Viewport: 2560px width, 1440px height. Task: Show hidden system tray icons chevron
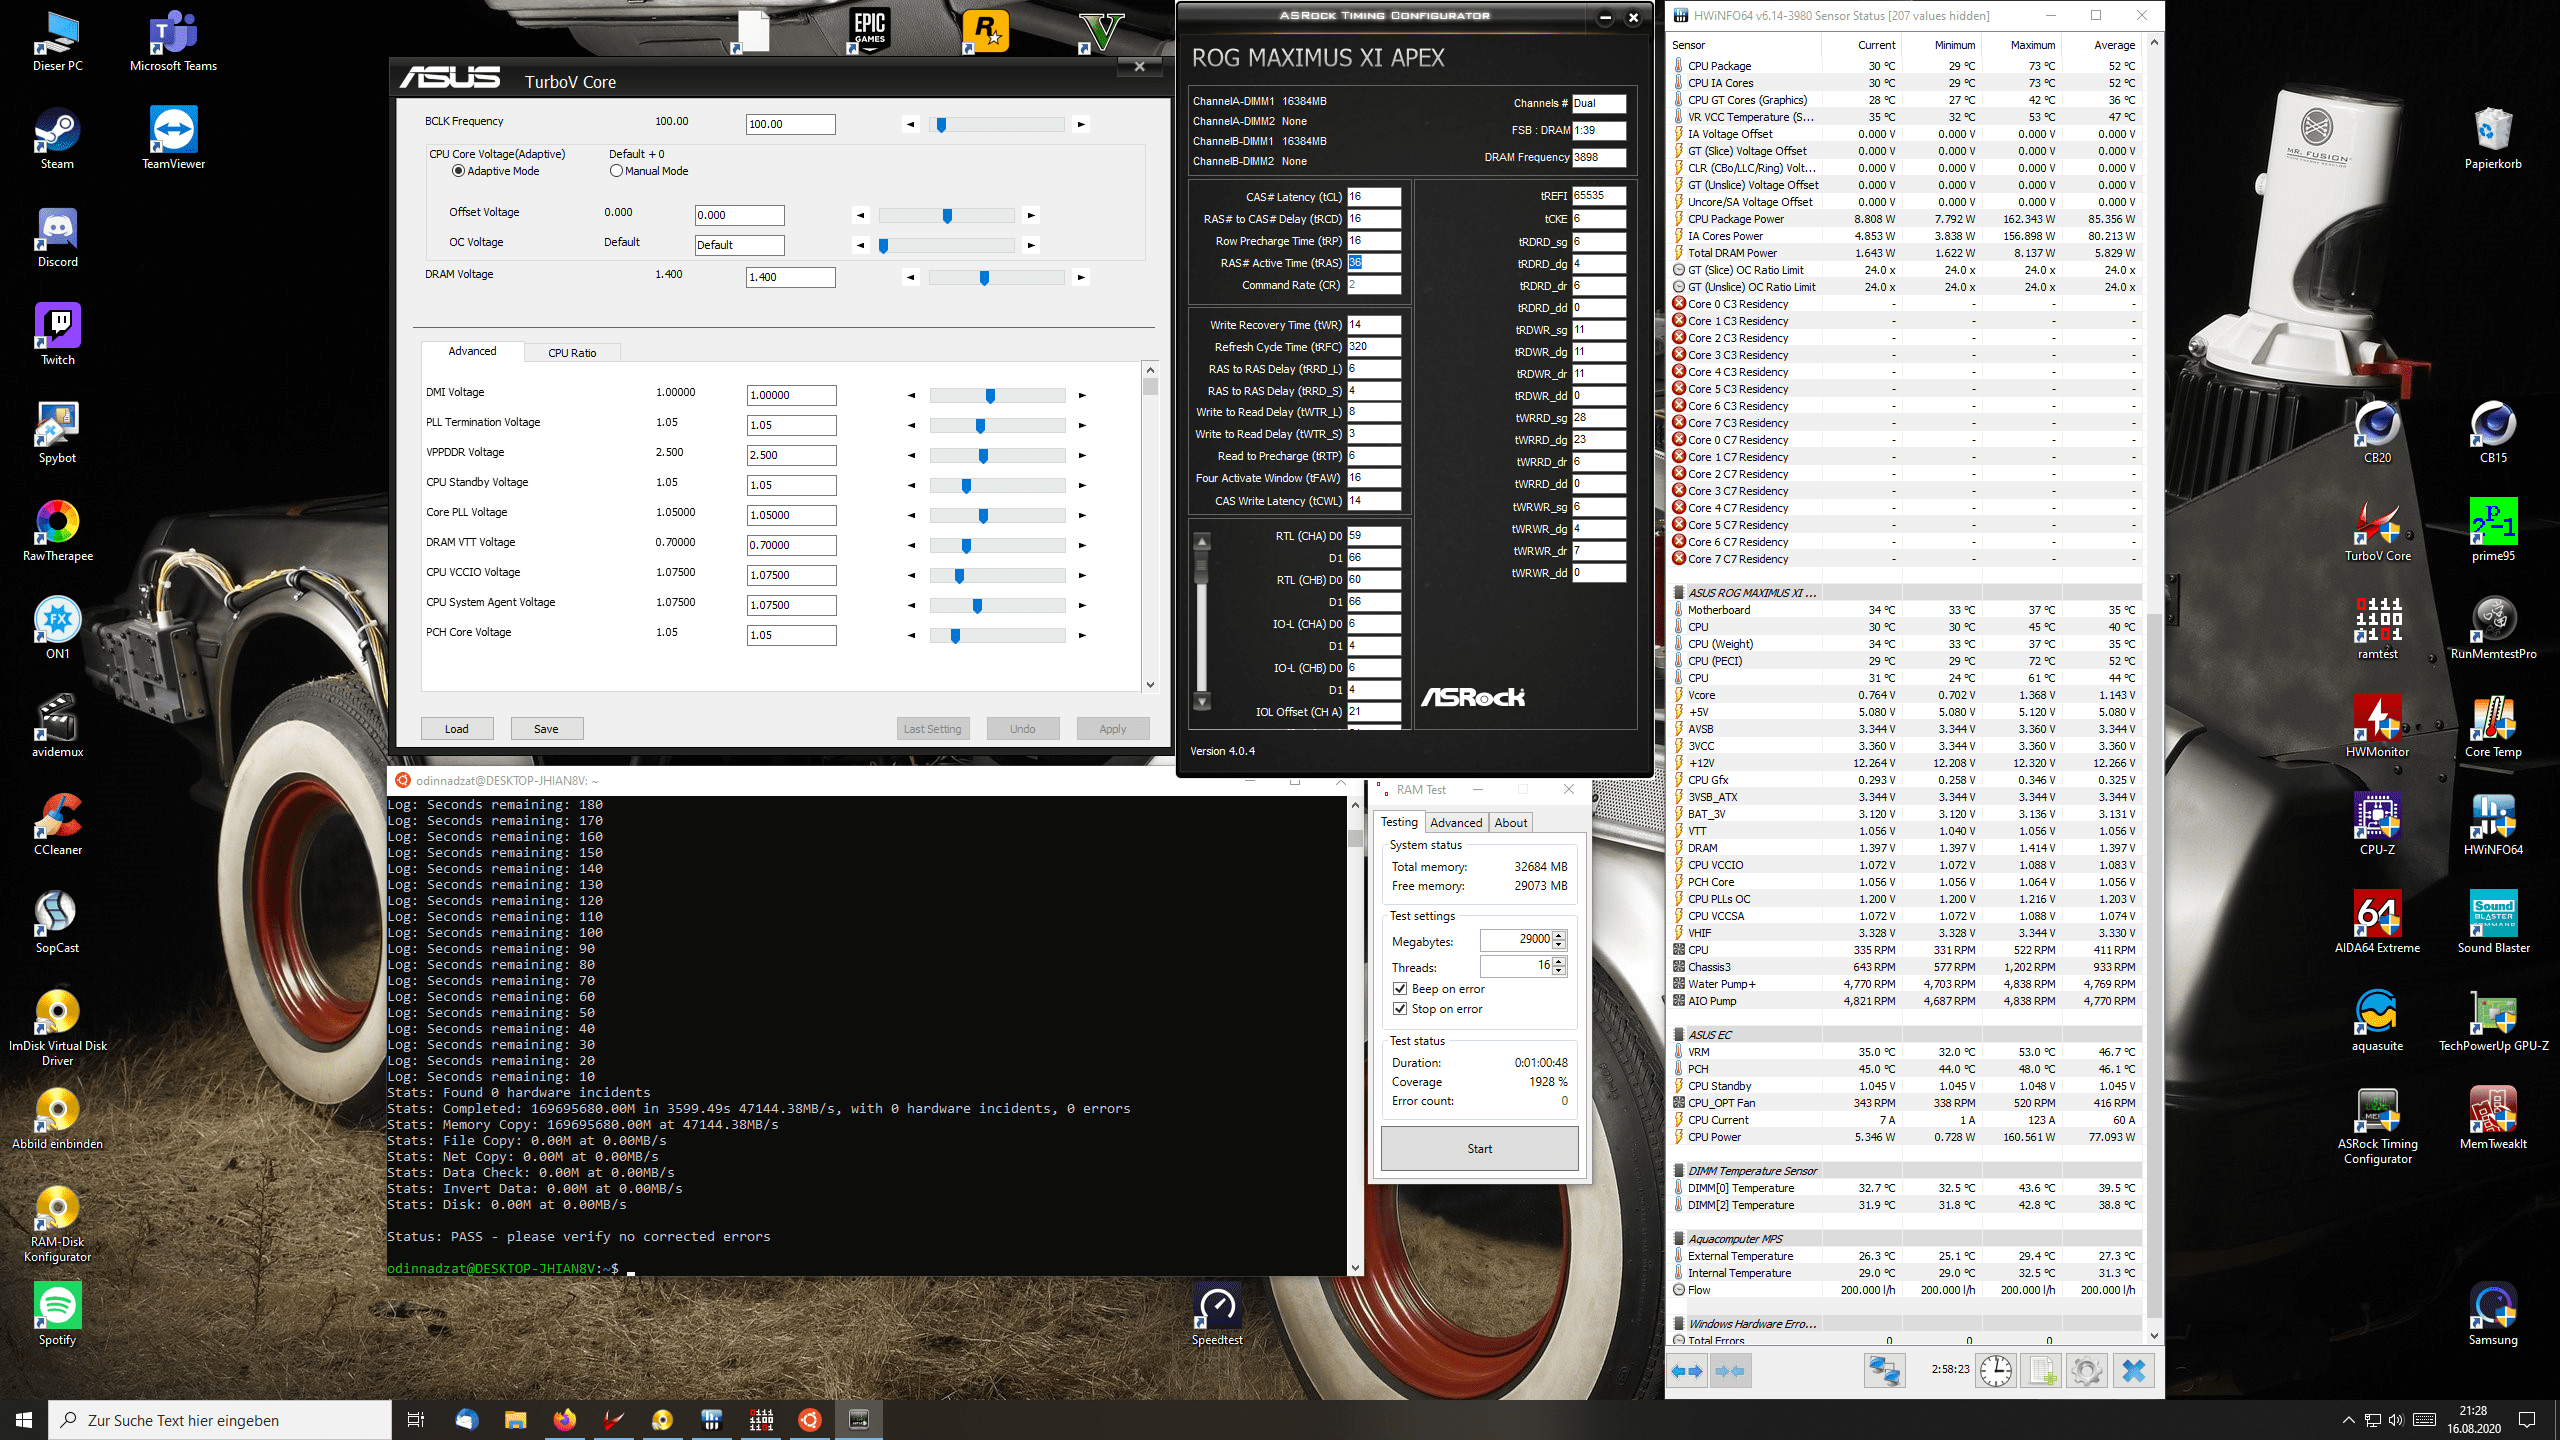tap(2348, 1420)
